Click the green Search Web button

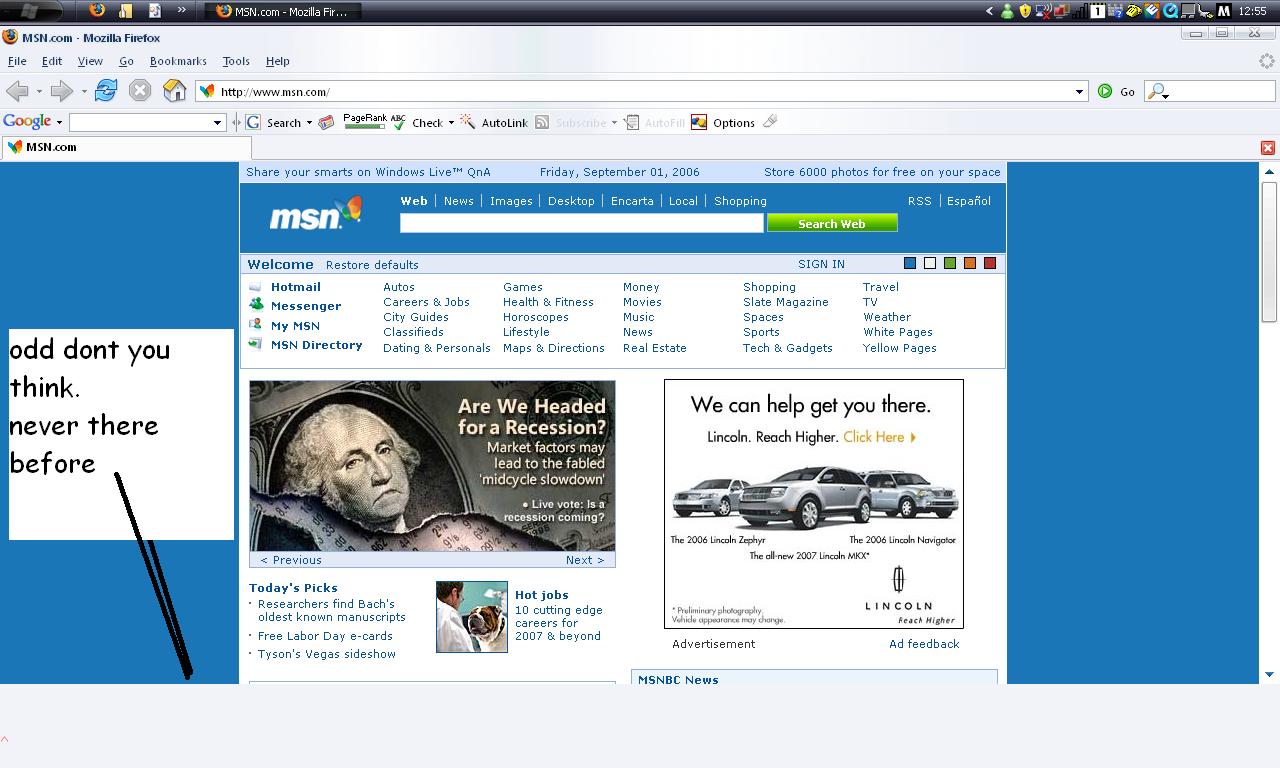831,224
